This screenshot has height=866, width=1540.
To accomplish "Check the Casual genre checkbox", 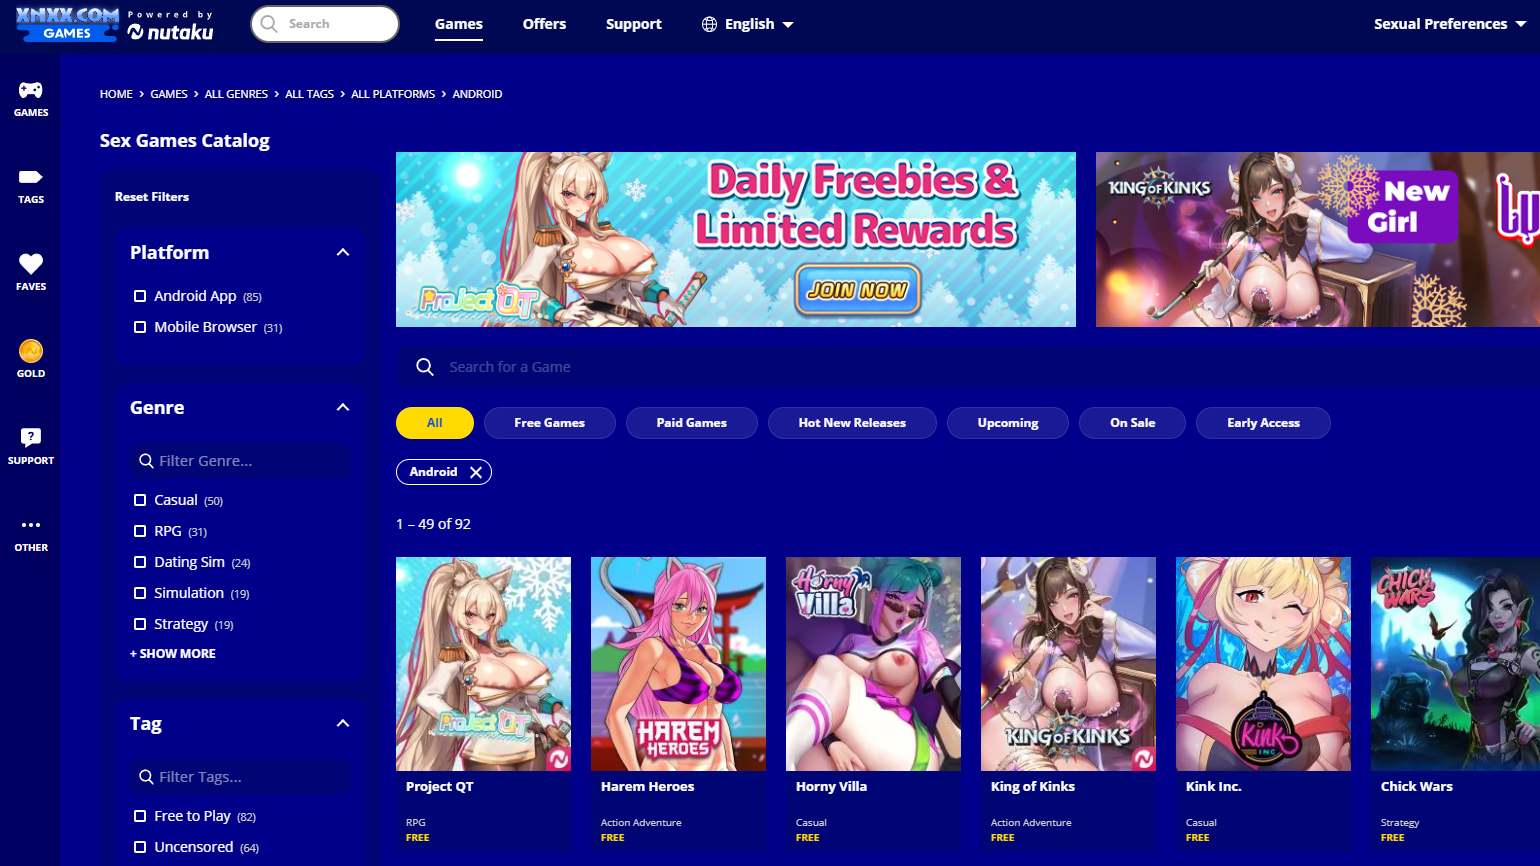I will coord(140,500).
